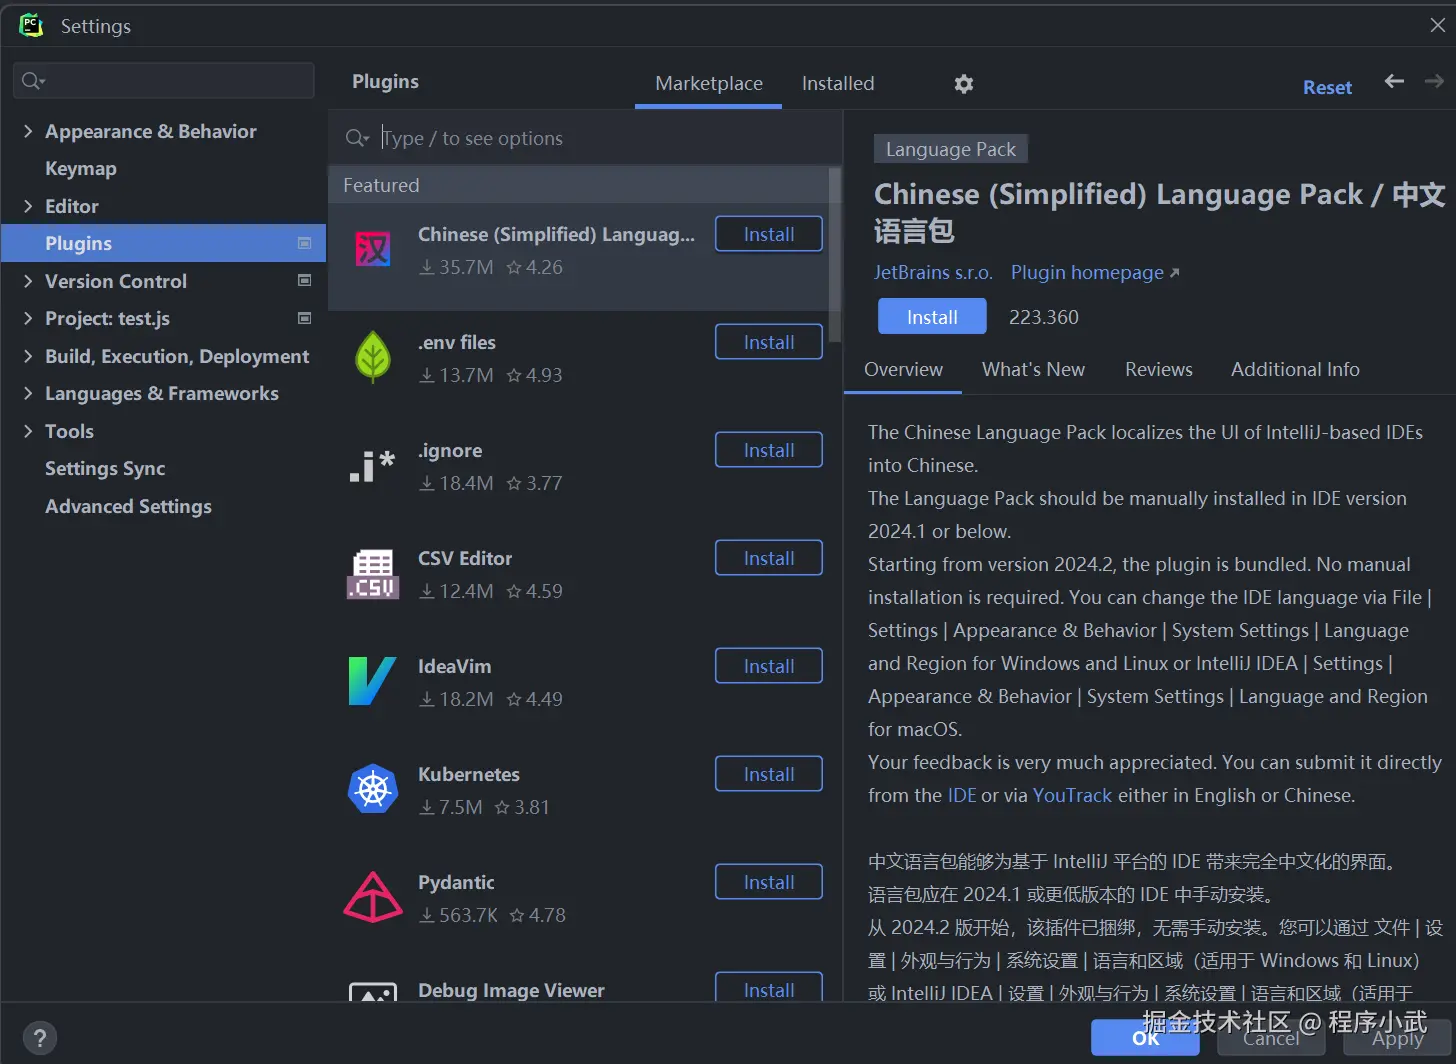Expand Languages & Frameworks section
1456x1064 pixels.
pos(28,393)
